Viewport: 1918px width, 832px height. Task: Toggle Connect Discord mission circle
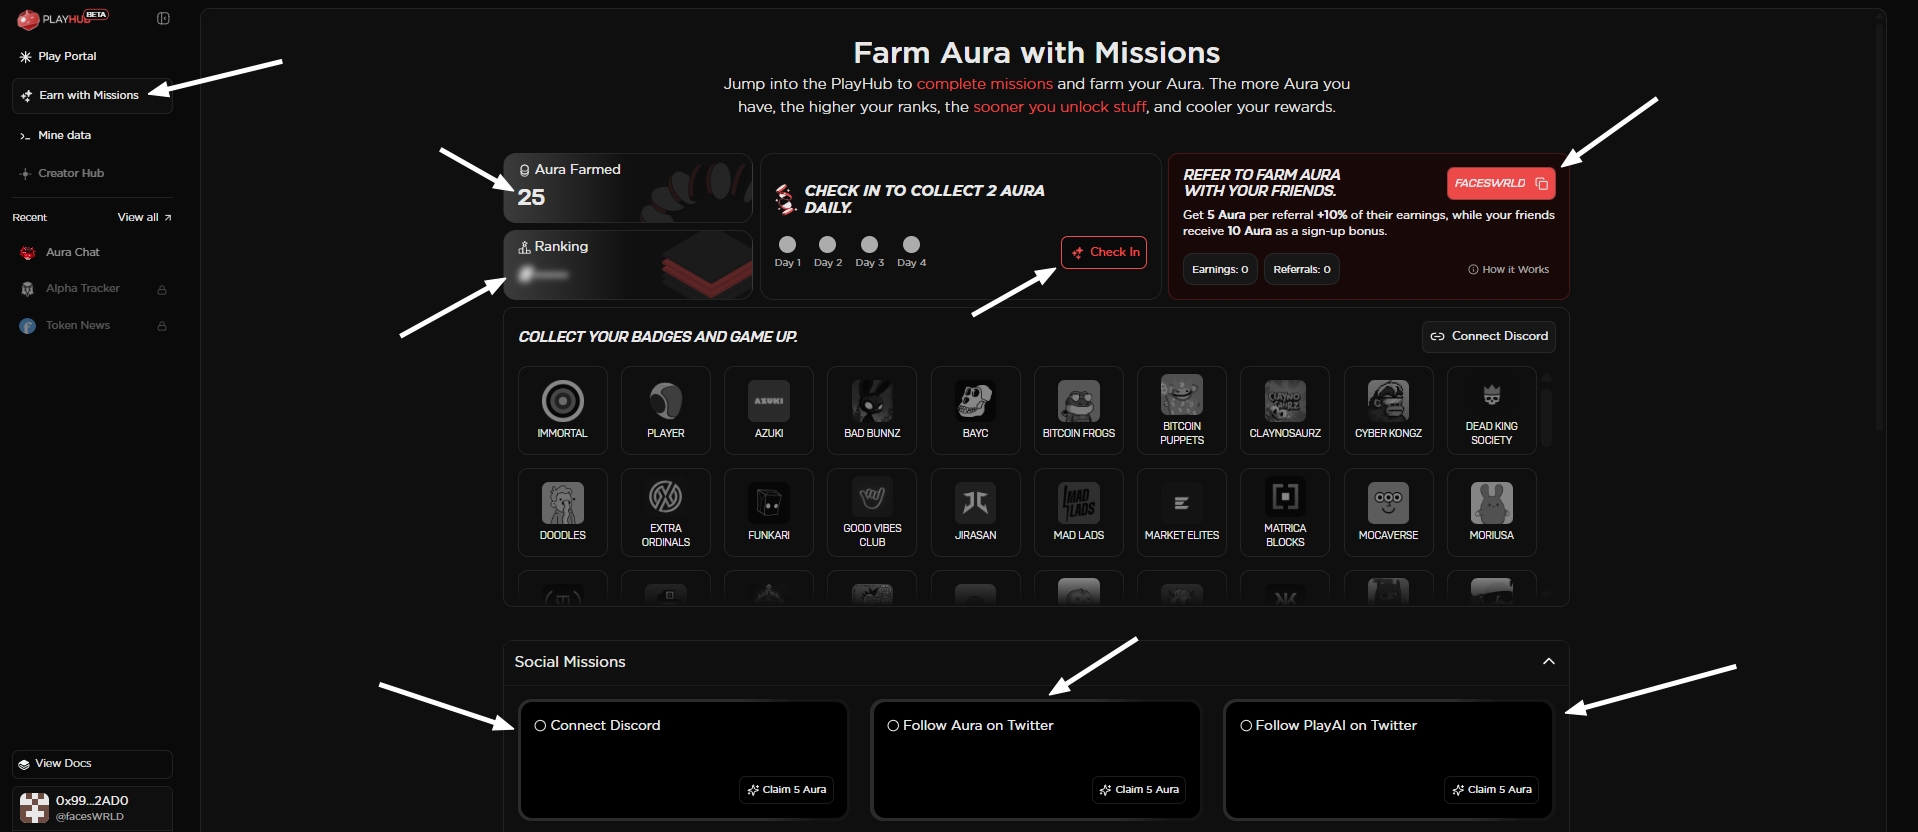pos(540,726)
